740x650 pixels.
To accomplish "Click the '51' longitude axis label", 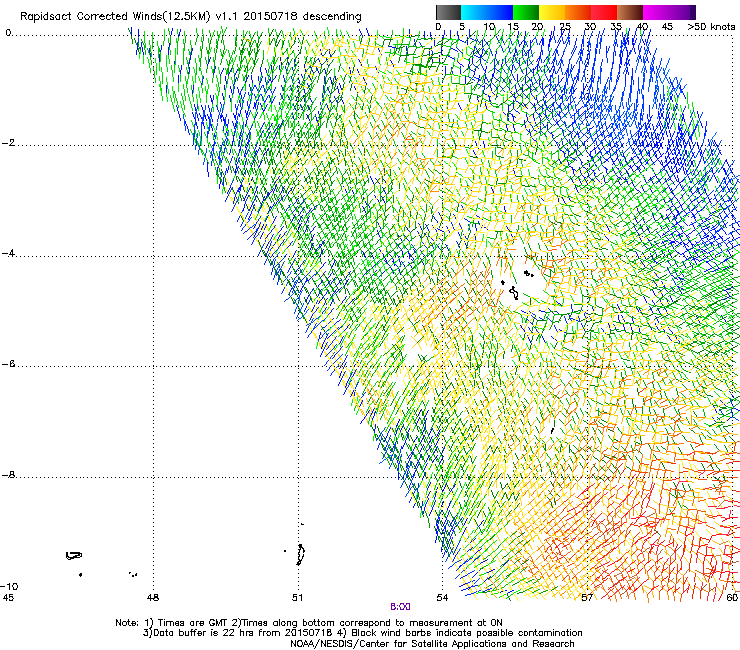I will 297,598.
